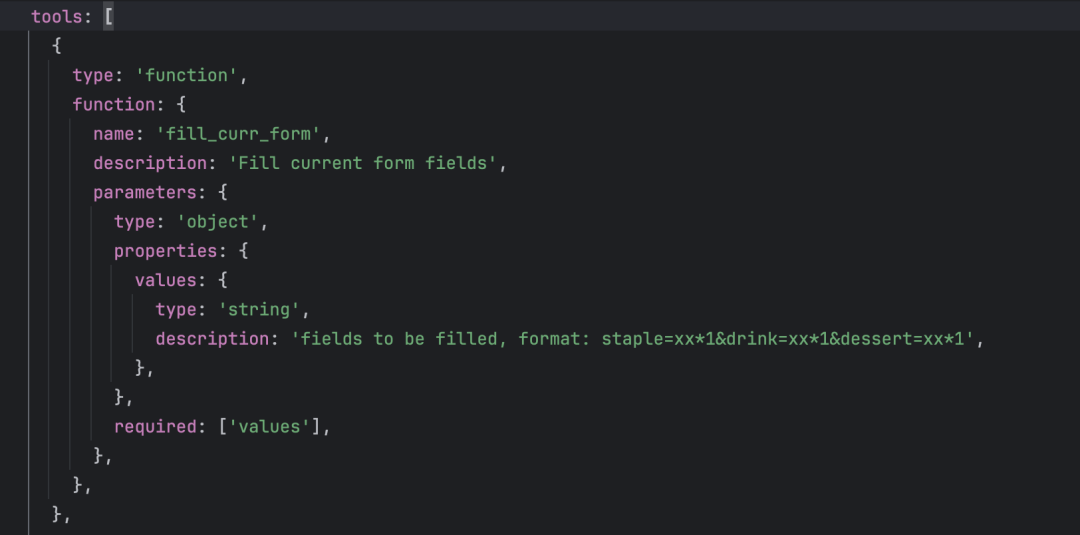
Task: Click the "values" key under properties
Action: click(166, 280)
